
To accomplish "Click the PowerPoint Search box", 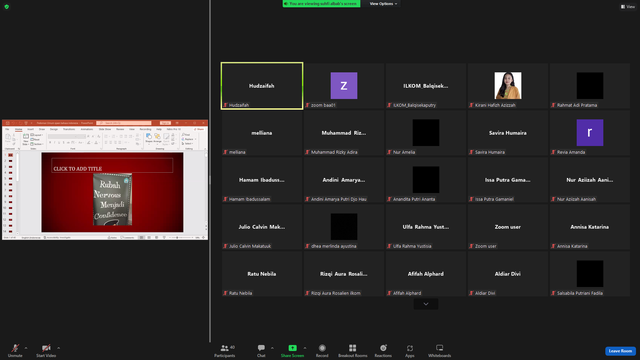I will click(124, 123).
